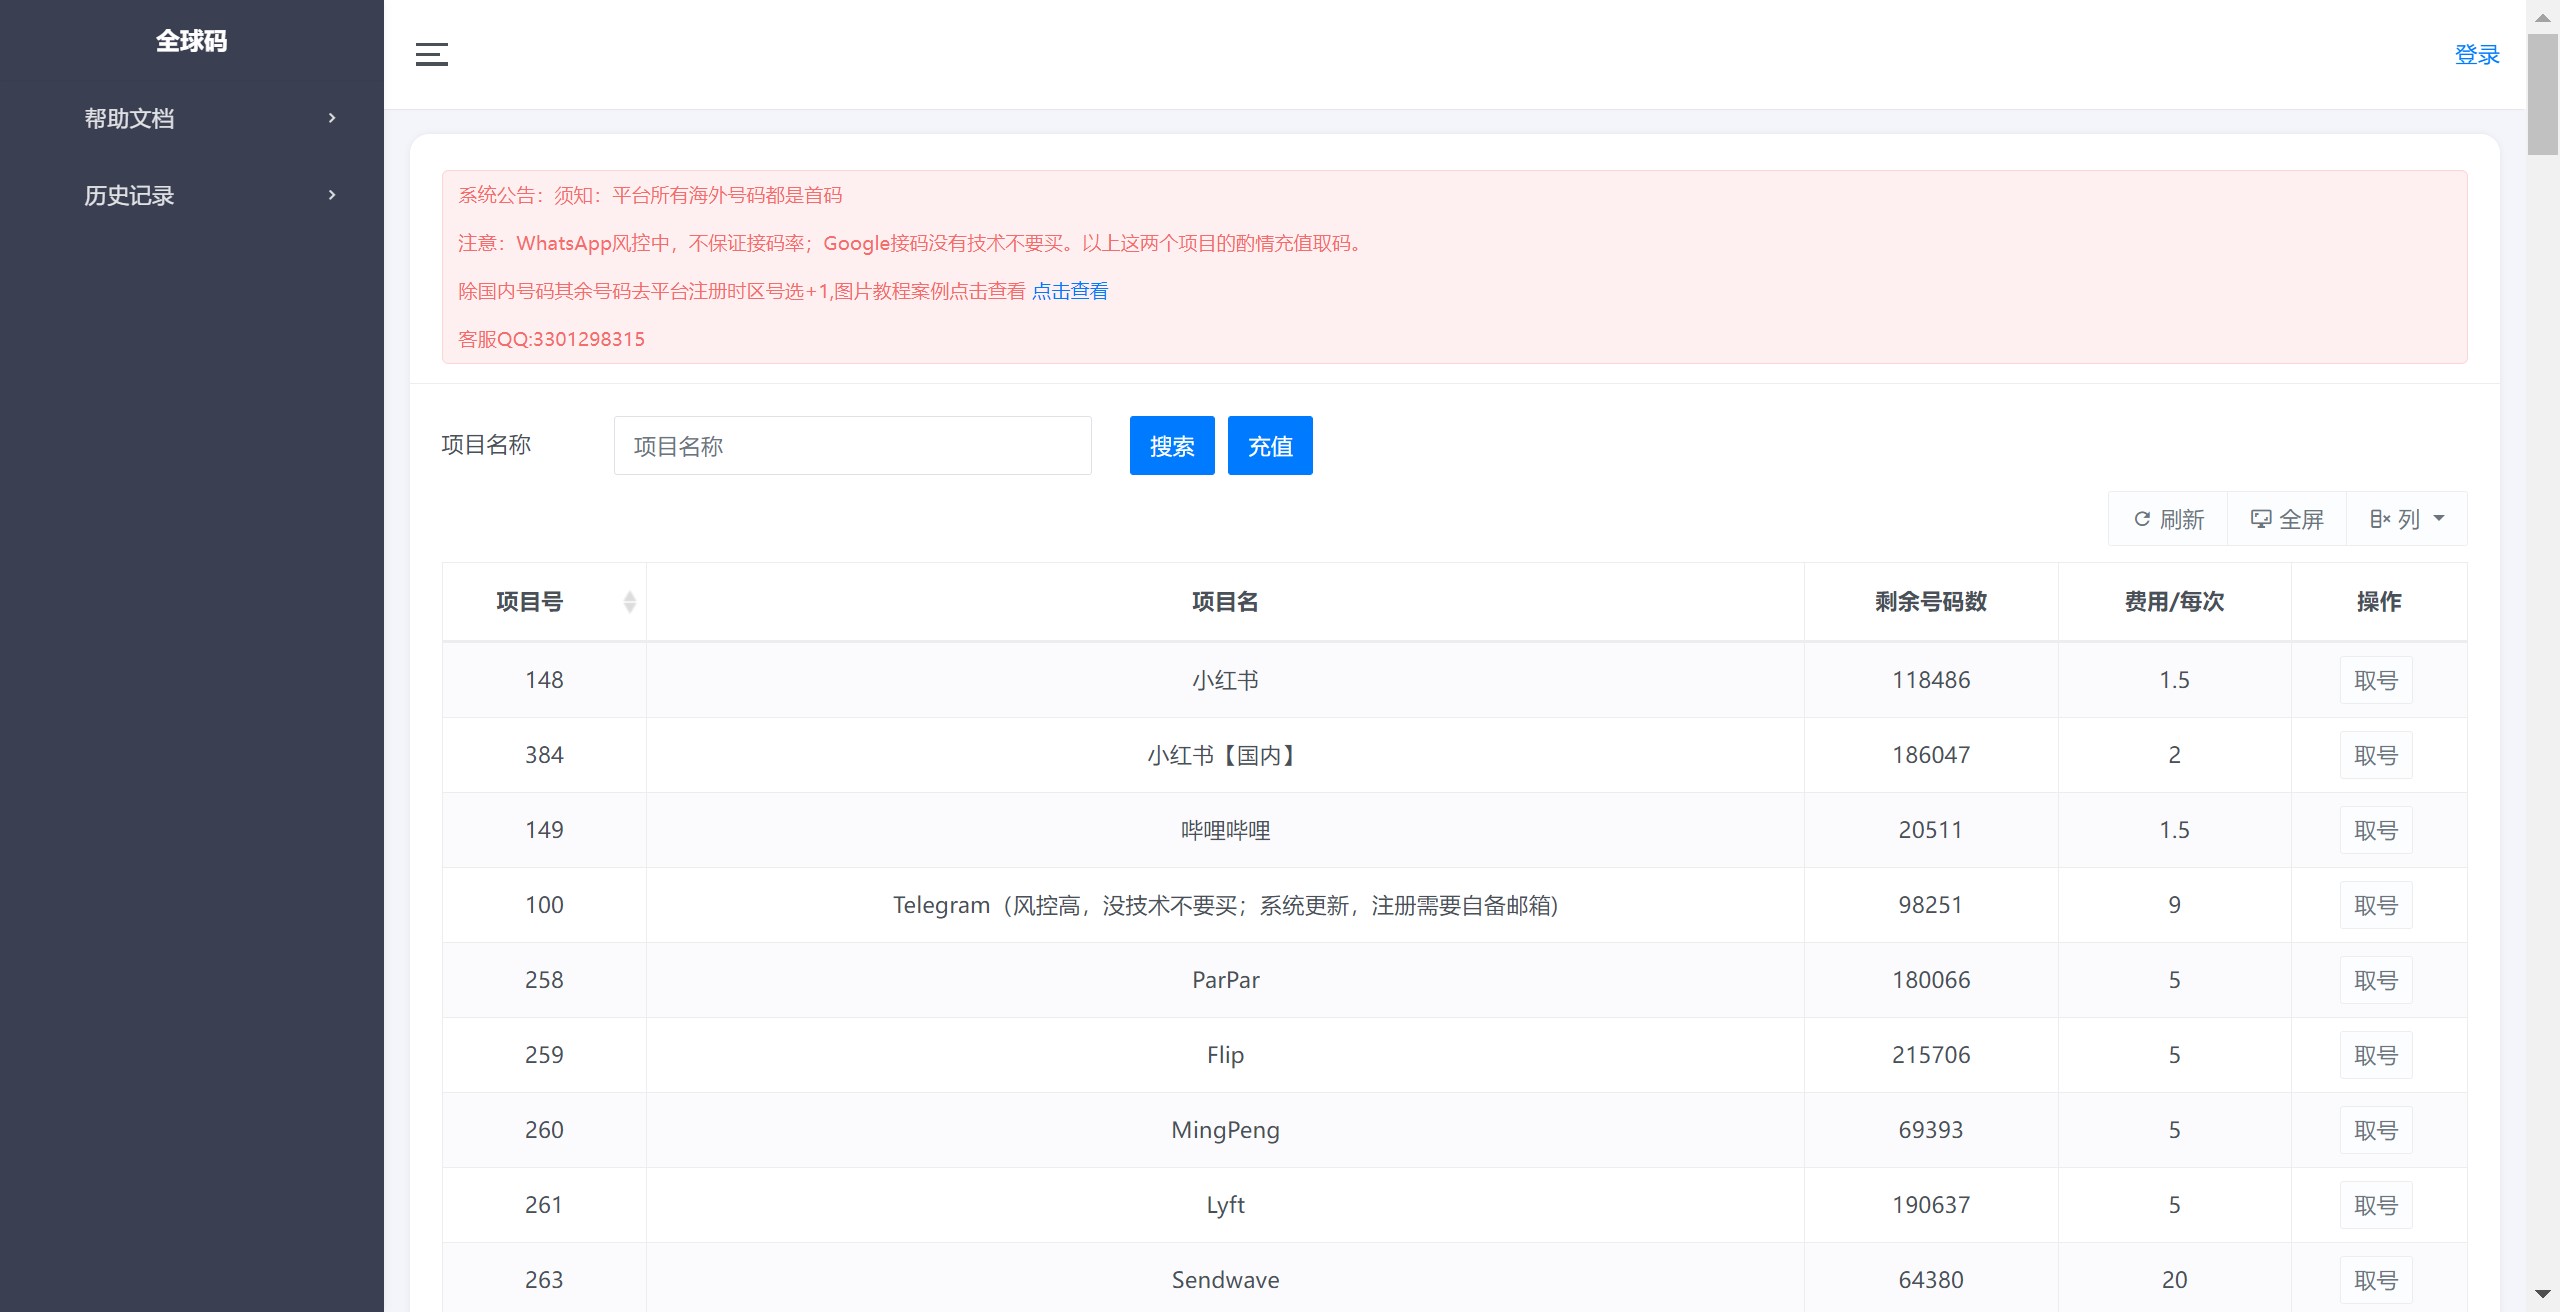Click 取号 for 小红书 project 148
This screenshot has height=1312, width=2560.
pyautogui.click(x=2376, y=680)
